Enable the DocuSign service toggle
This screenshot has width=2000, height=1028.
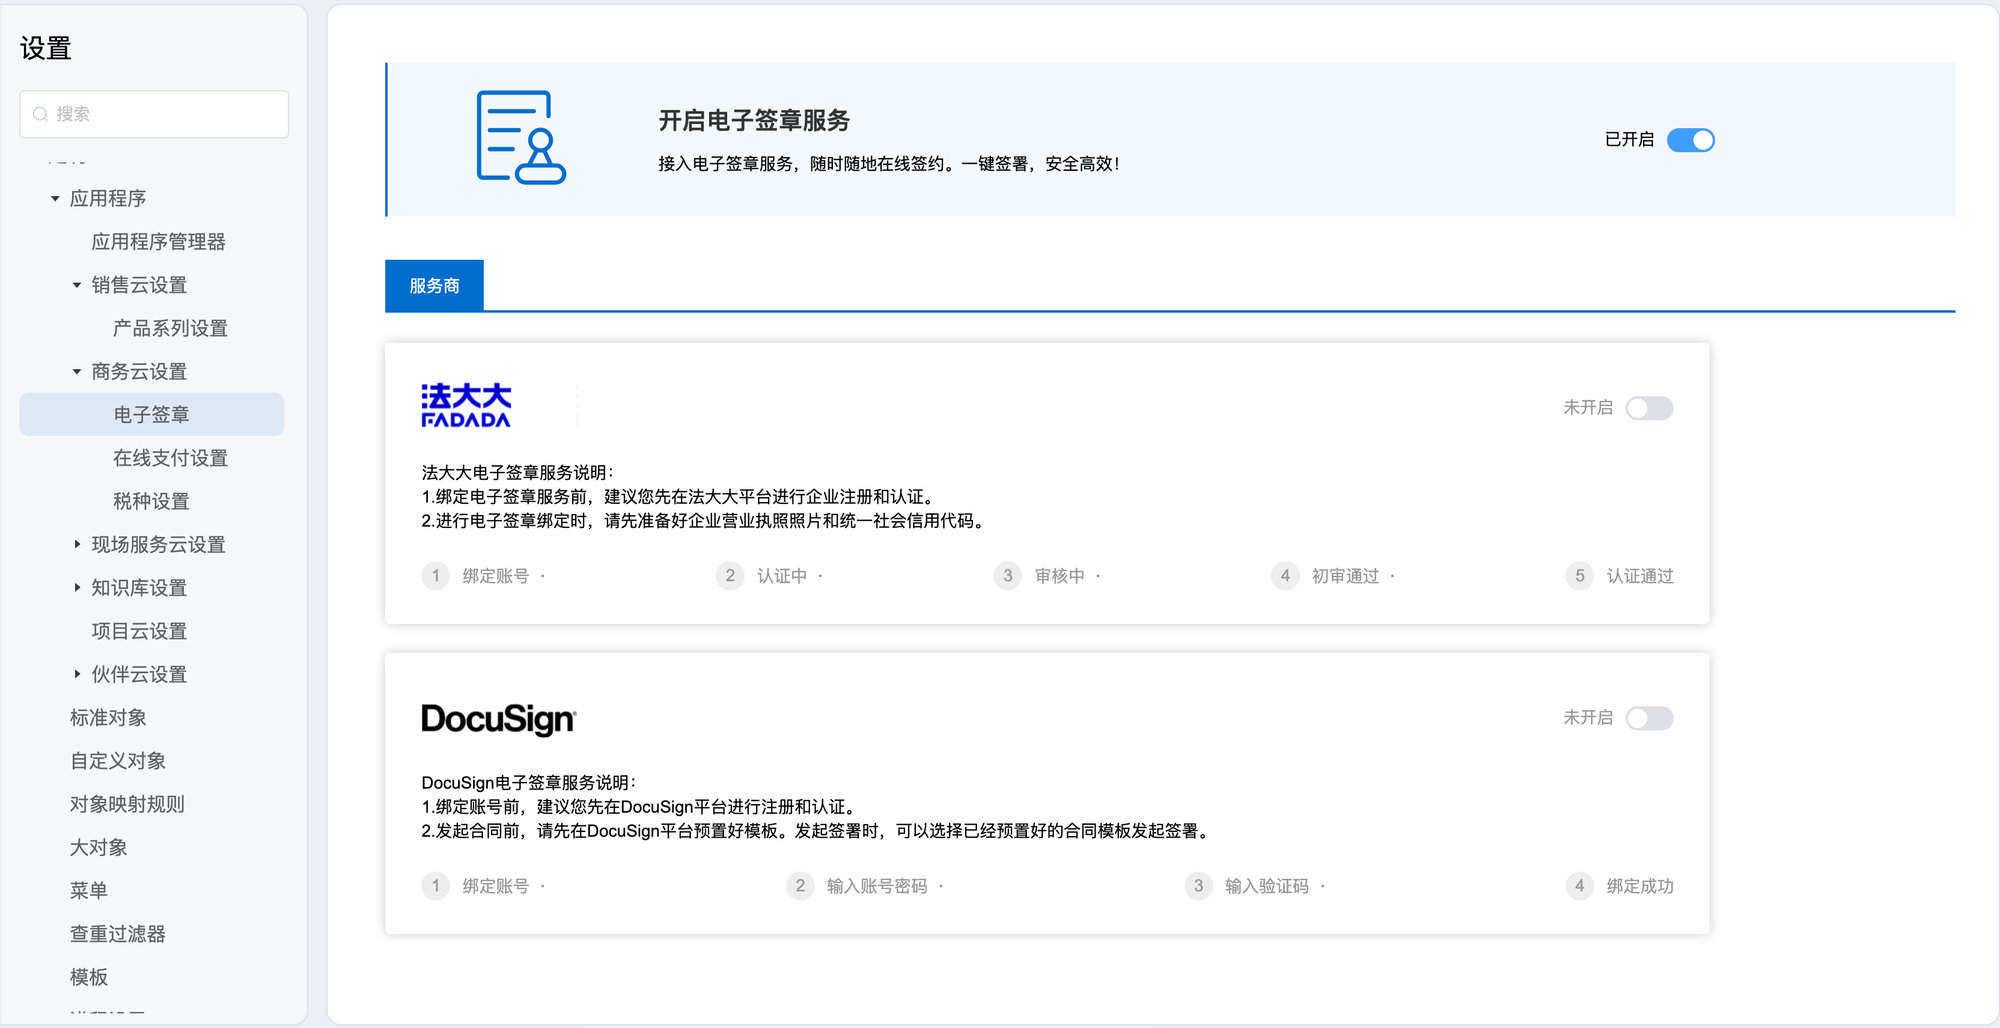(1649, 718)
